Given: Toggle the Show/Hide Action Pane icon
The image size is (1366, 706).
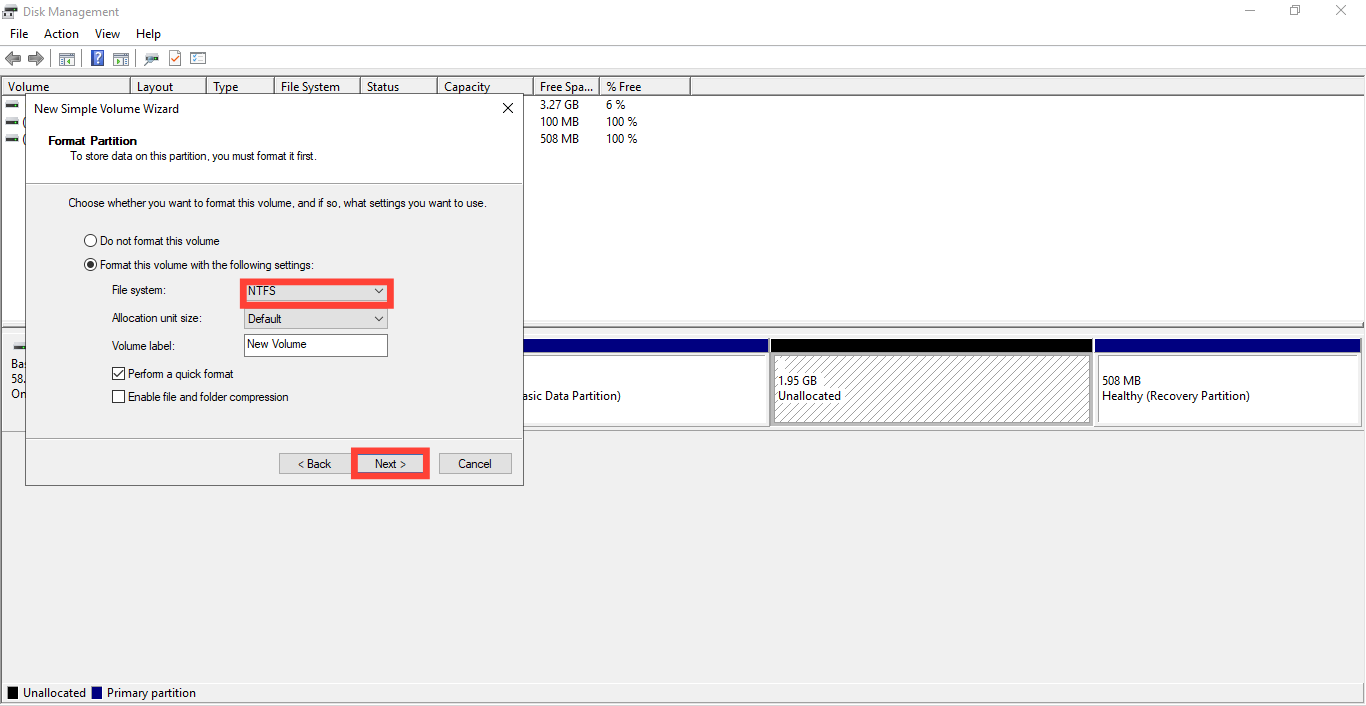Looking at the screenshot, I should 120,58.
